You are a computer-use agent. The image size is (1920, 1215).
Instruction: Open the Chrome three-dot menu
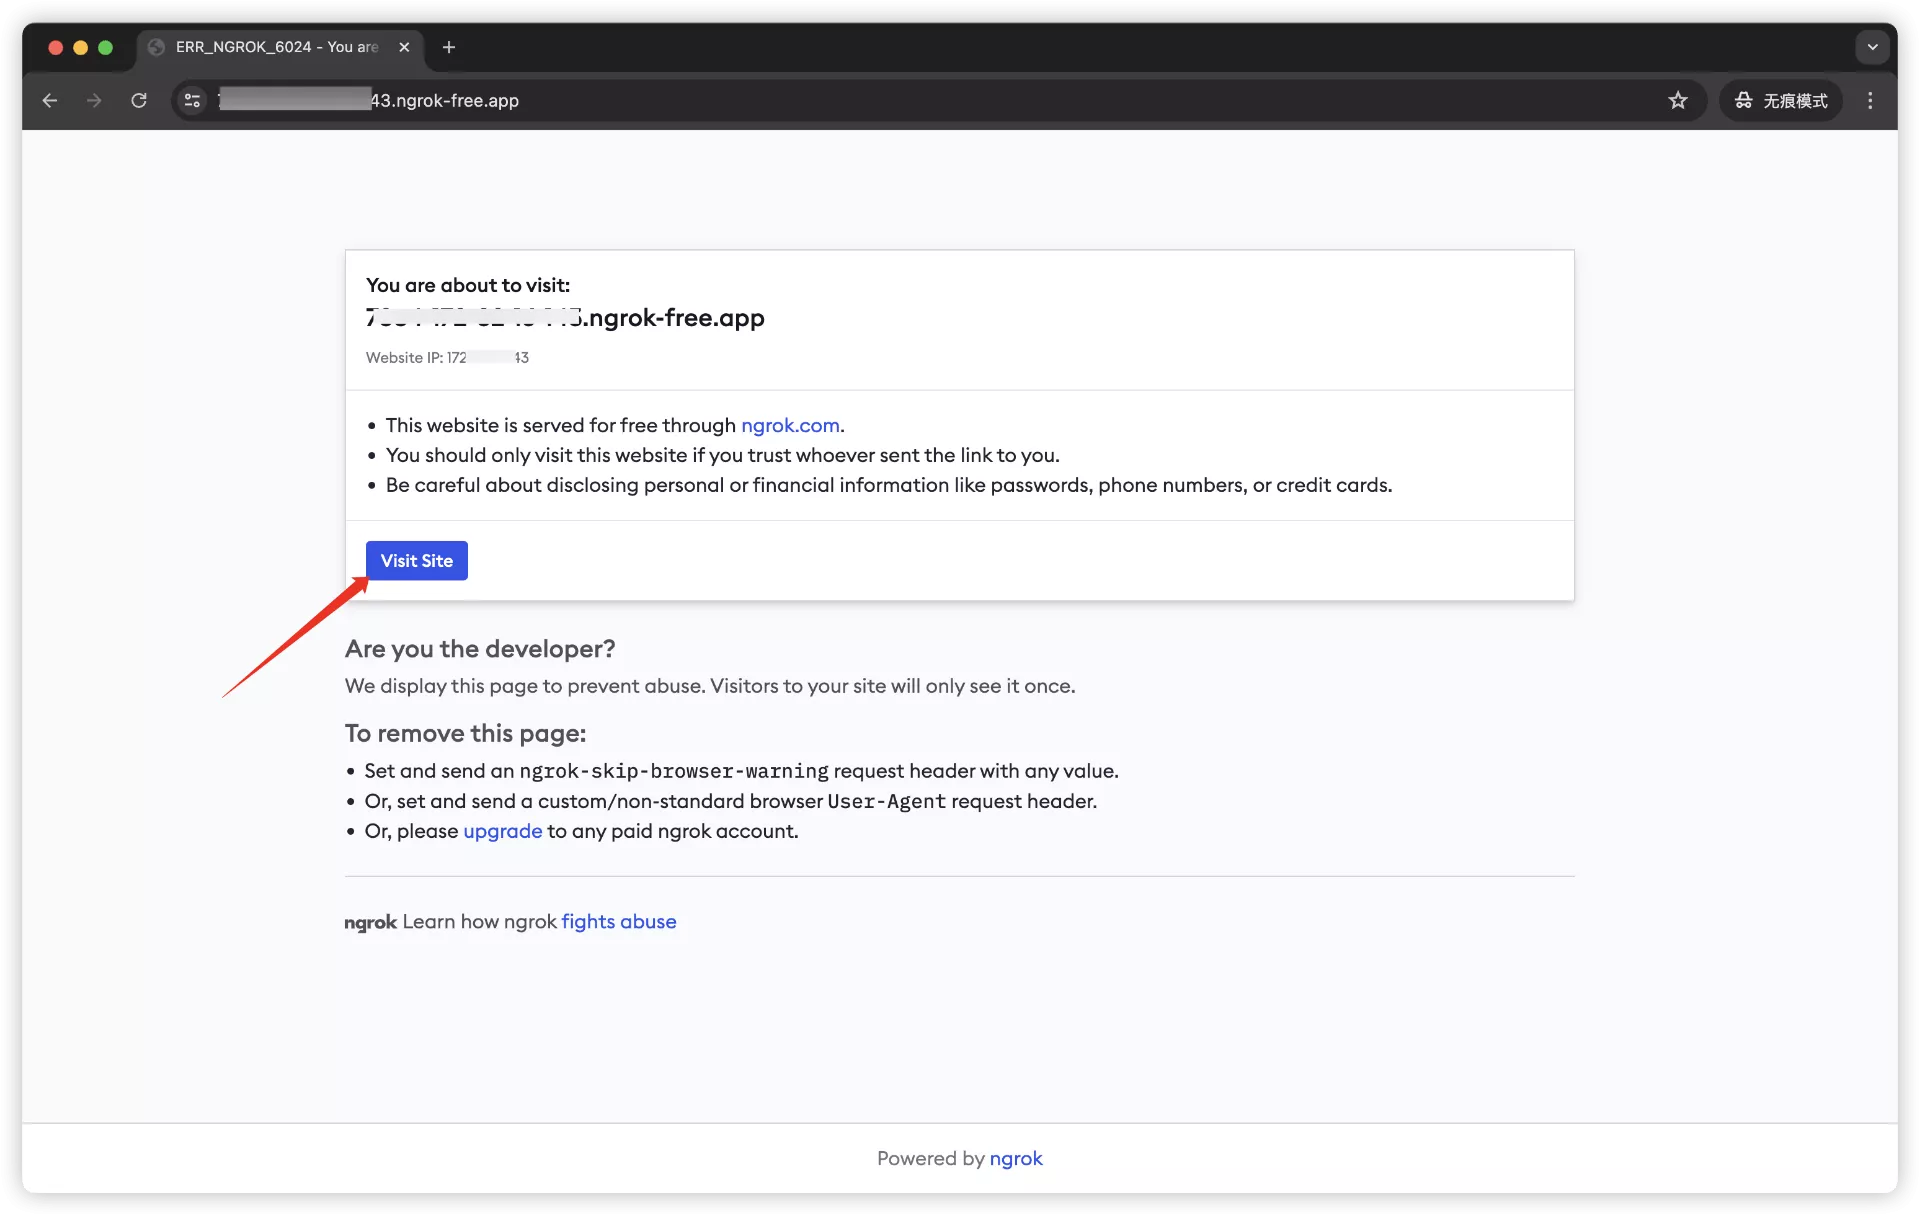pyautogui.click(x=1870, y=100)
